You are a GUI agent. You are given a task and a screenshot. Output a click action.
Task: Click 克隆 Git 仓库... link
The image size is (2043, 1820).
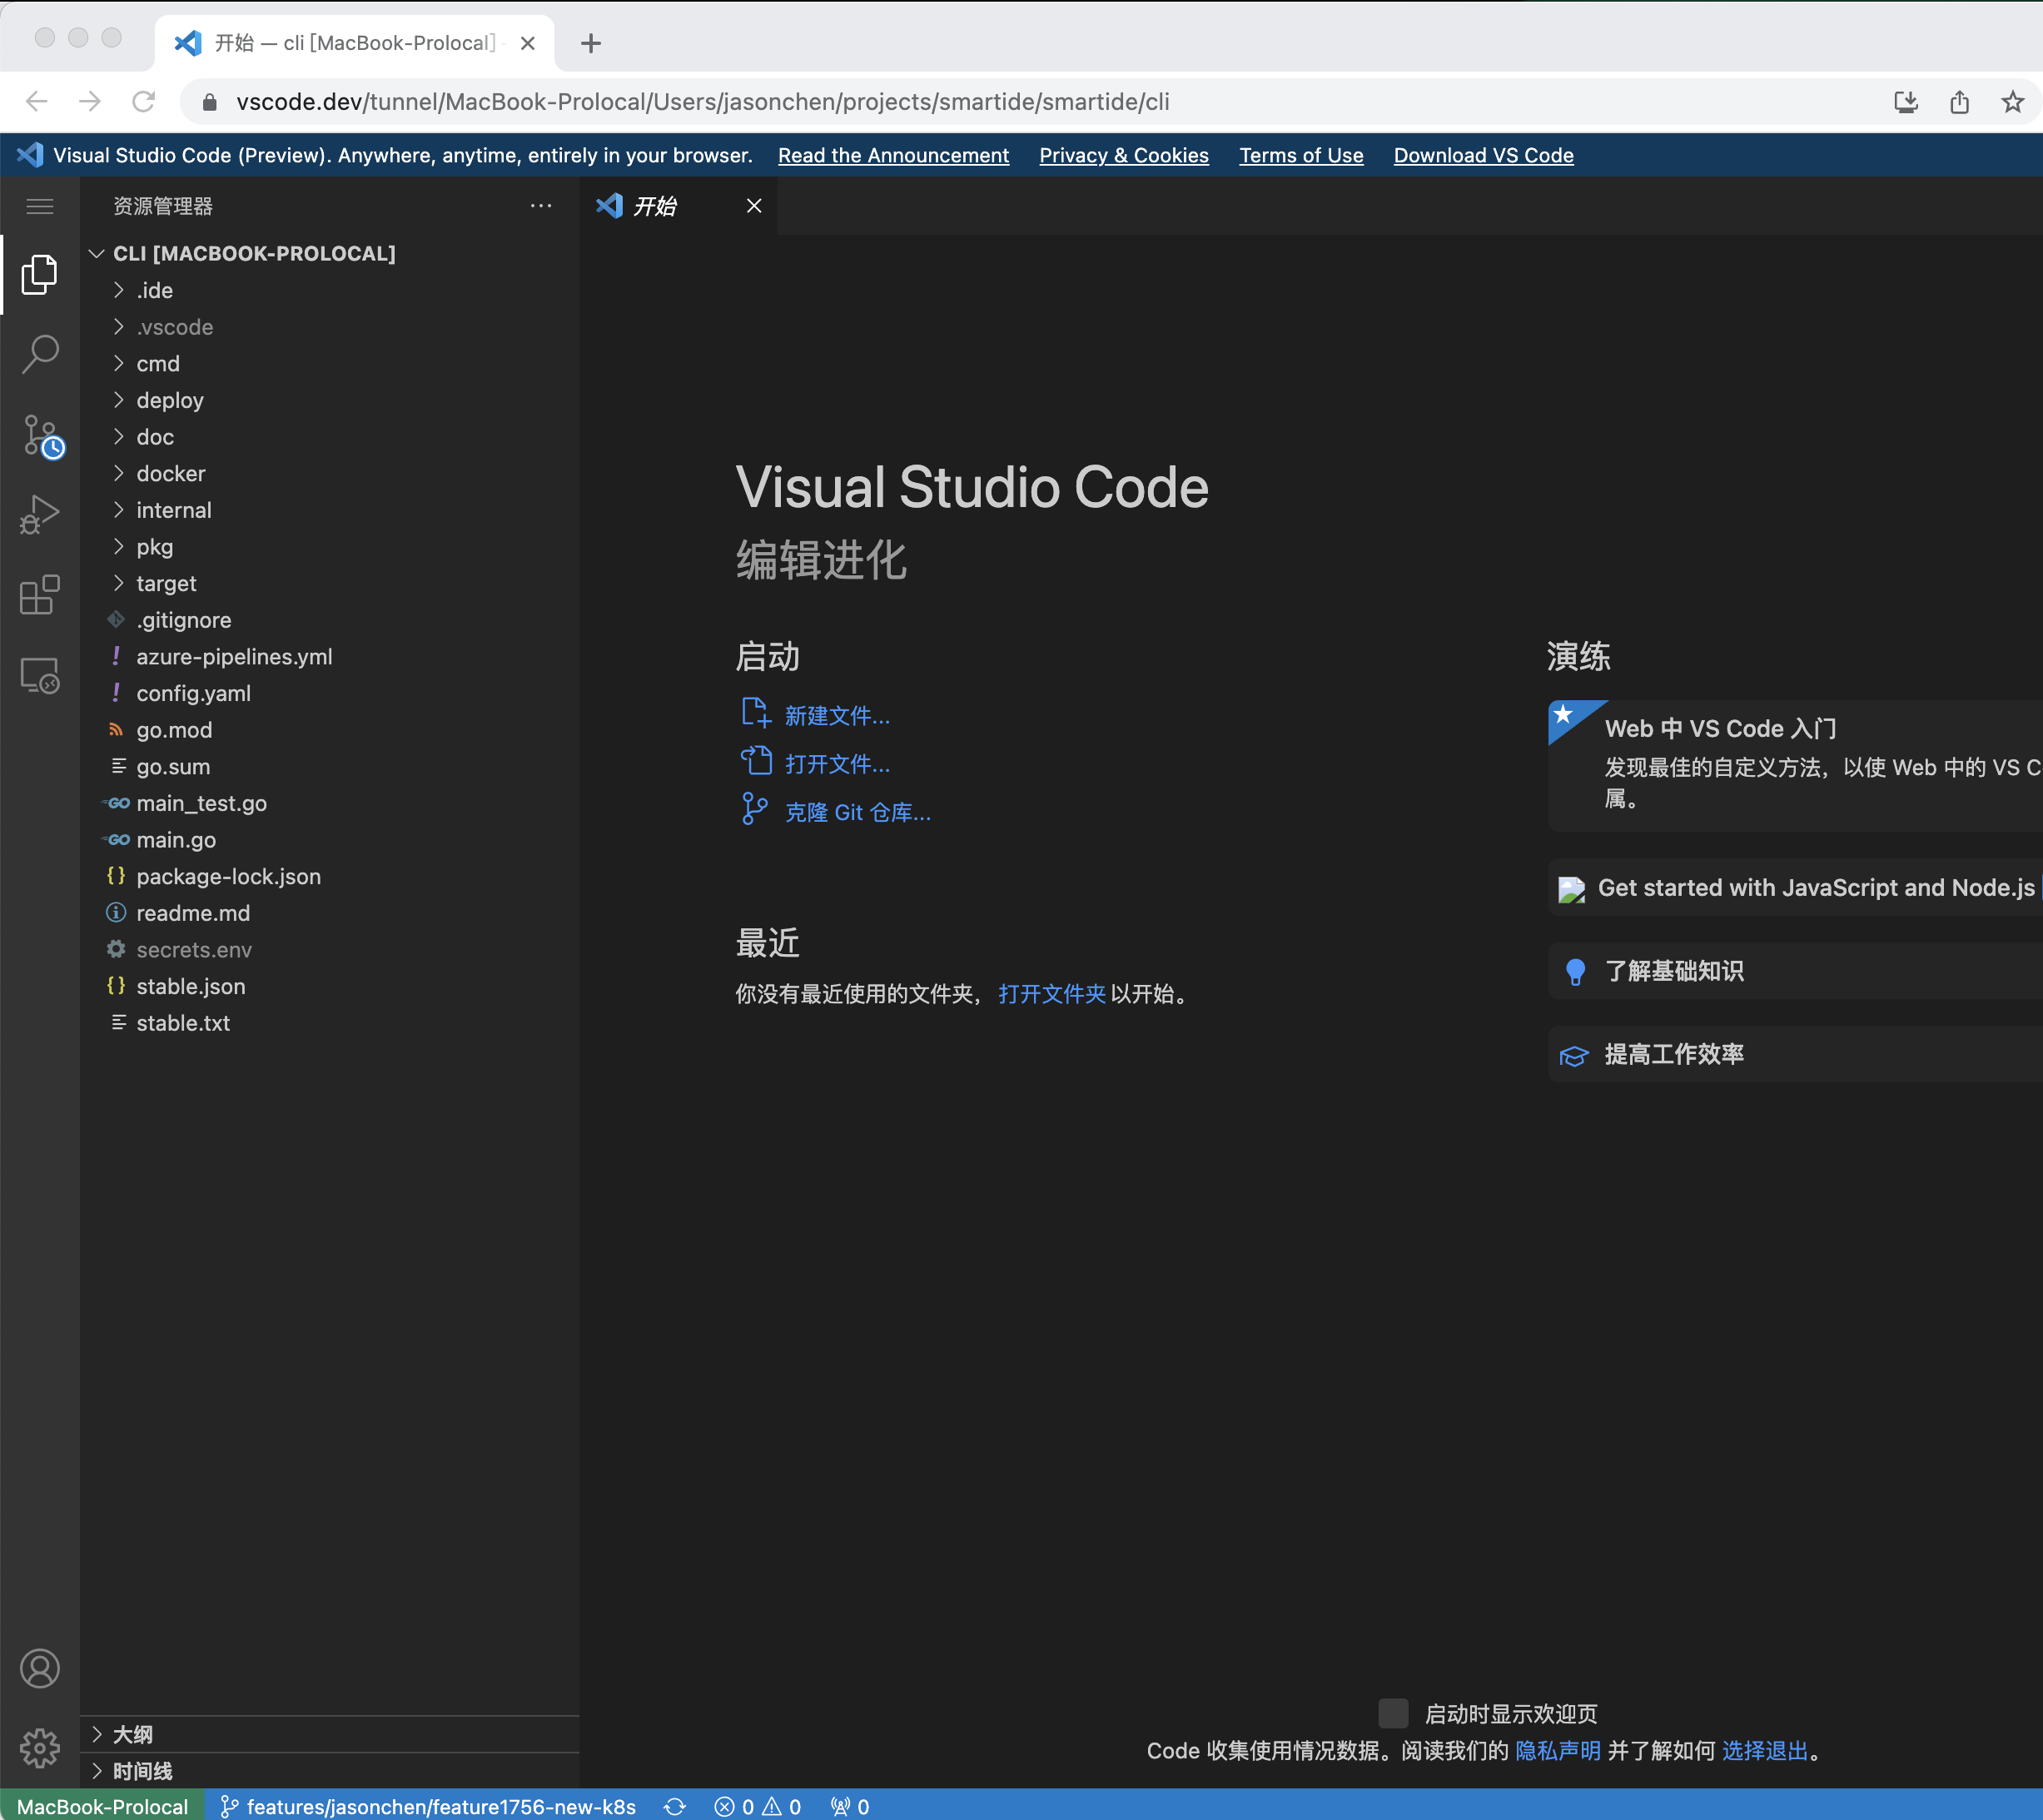tap(836, 811)
